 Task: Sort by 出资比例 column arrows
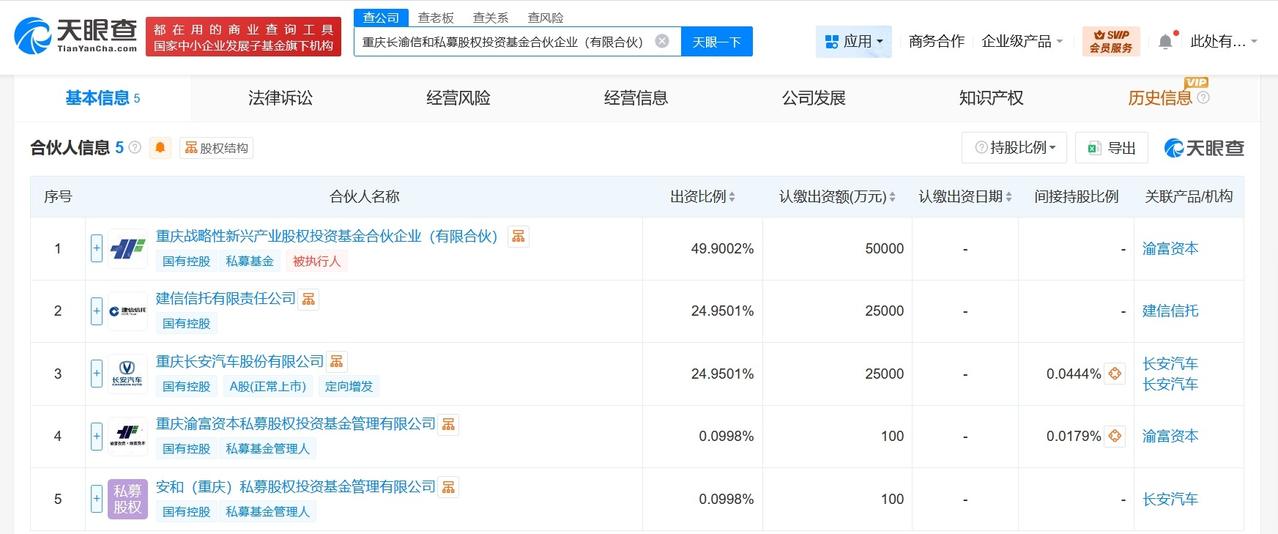click(732, 197)
